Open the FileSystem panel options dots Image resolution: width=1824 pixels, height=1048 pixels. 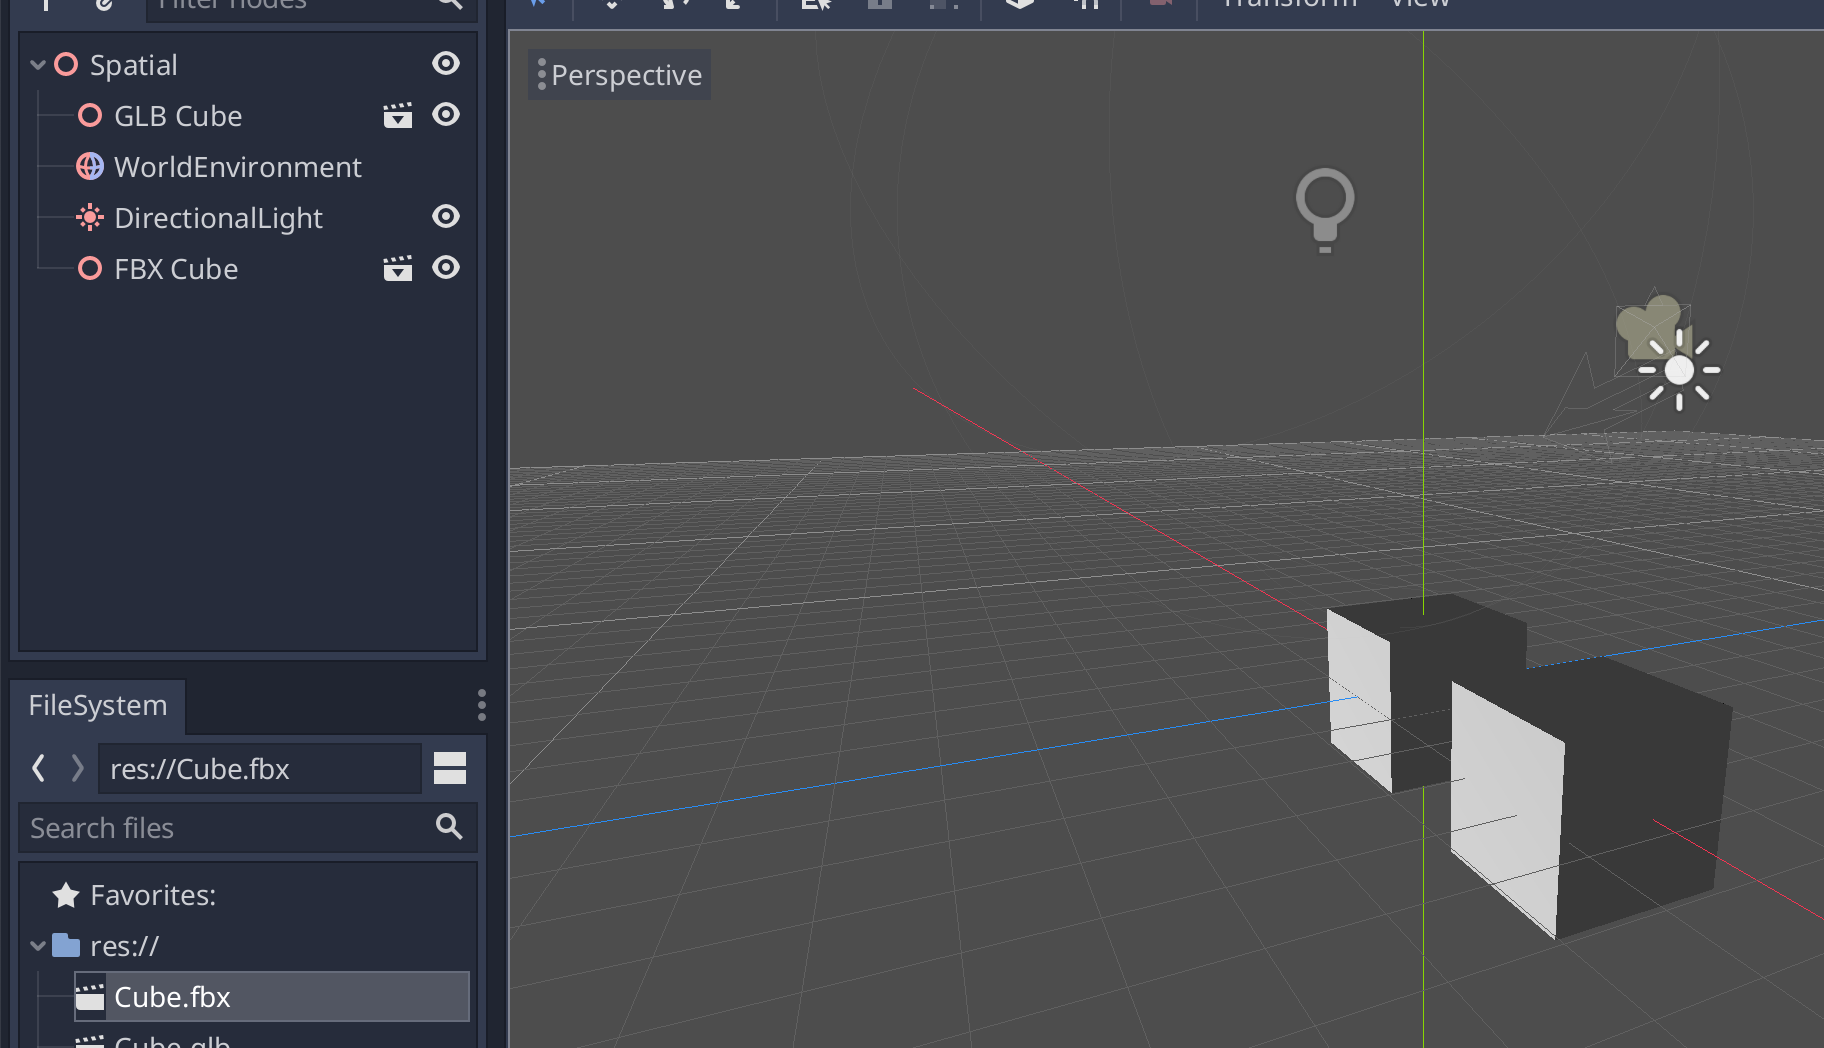click(481, 705)
